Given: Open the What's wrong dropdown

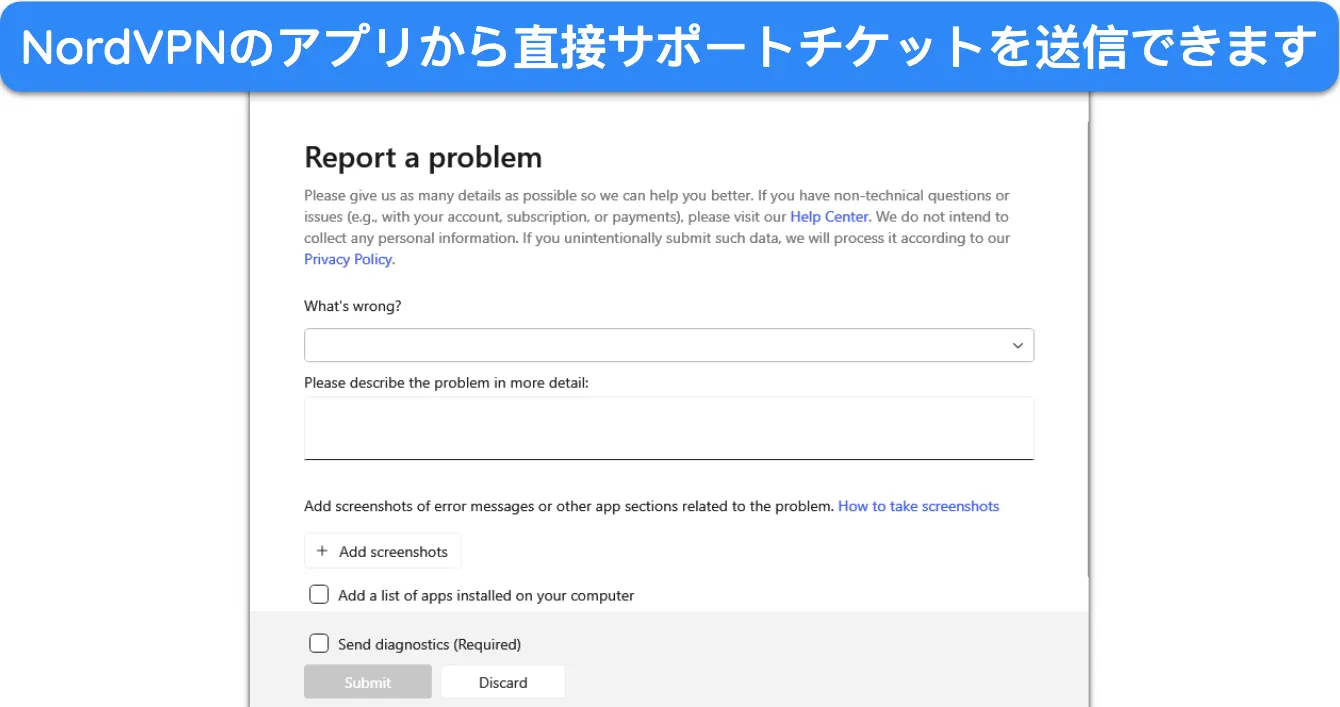Looking at the screenshot, I should coord(668,345).
